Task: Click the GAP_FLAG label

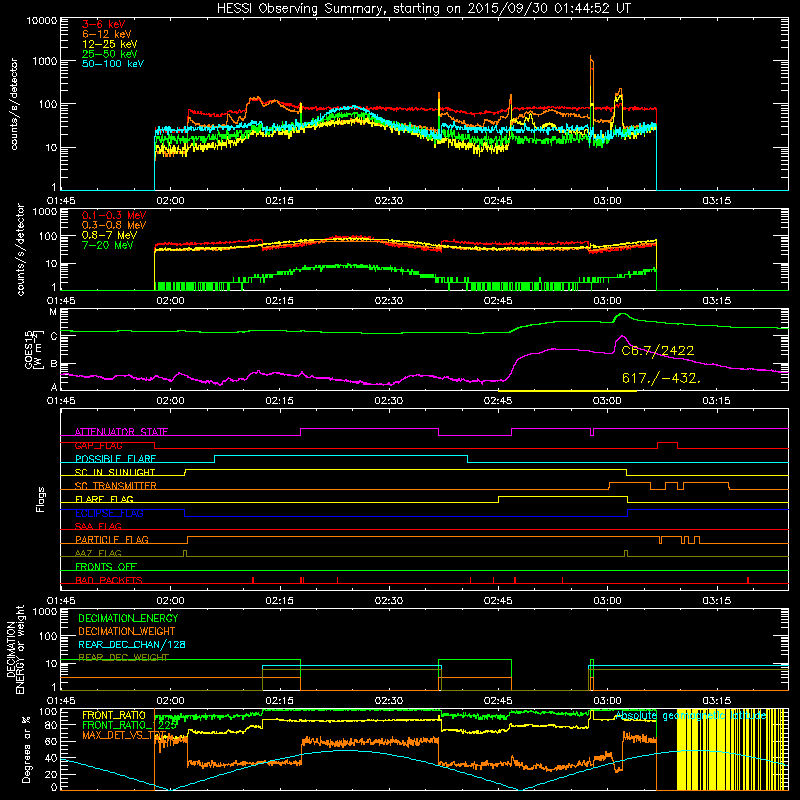Action: tap(98, 445)
